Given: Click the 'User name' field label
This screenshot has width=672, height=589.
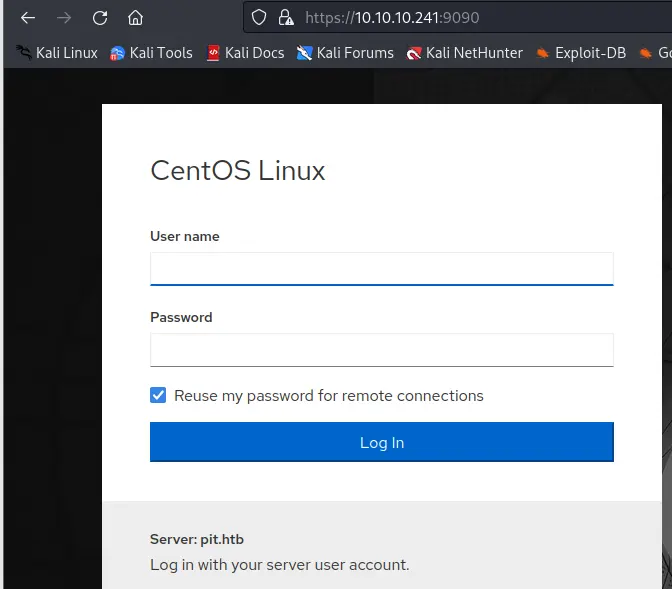Looking at the screenshot, I should (185, 237).
